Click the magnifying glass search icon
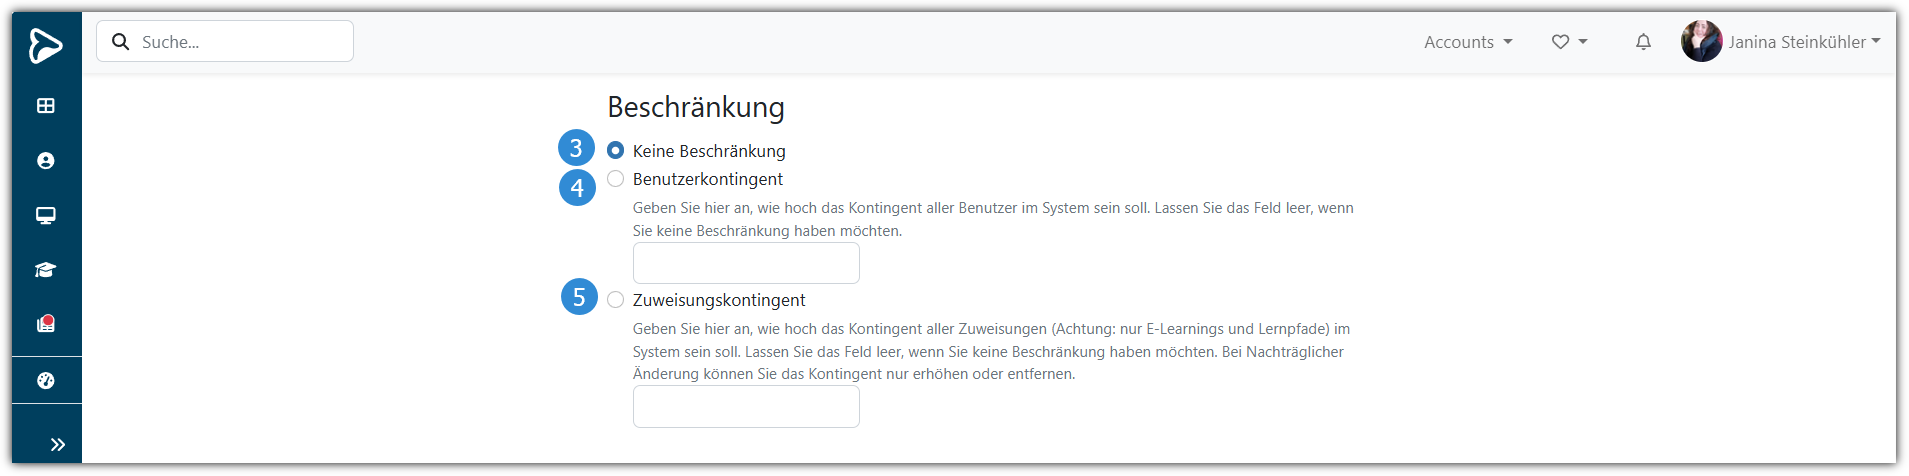 coord(121,42)
